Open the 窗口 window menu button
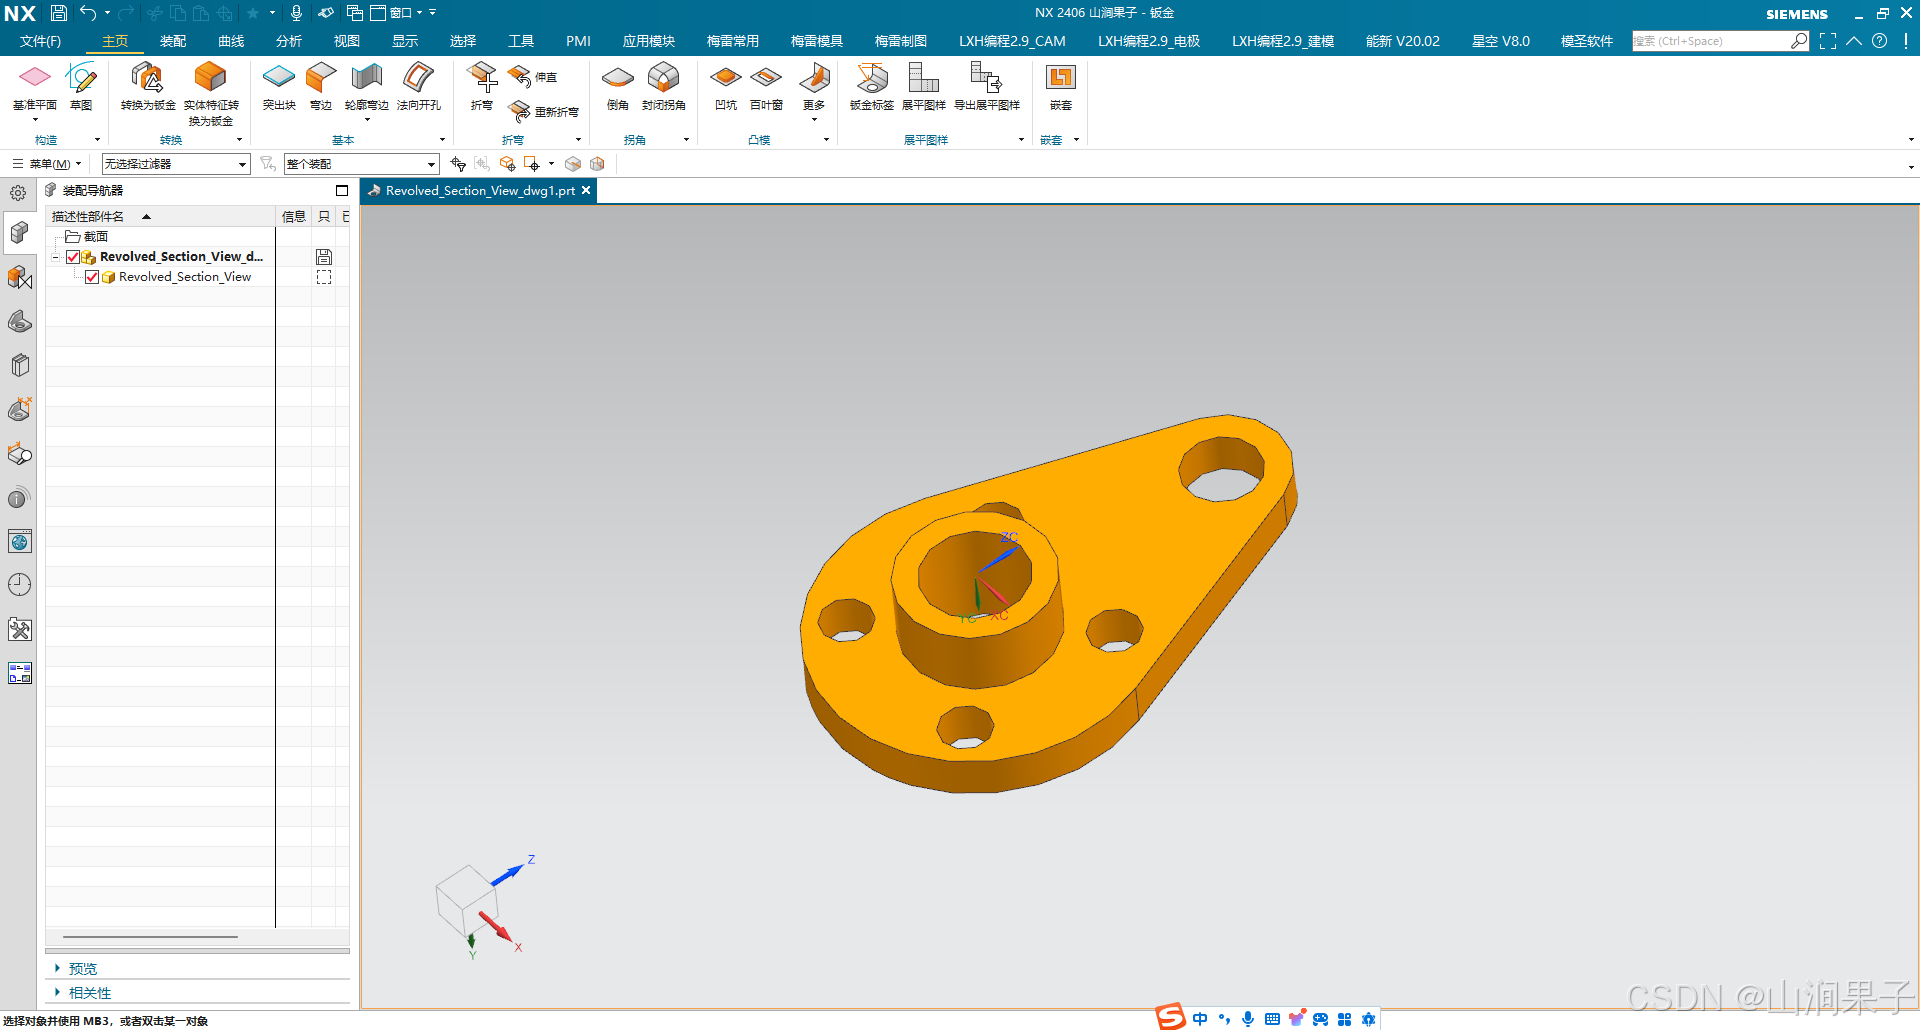The width and height of the screenshot is (1920, 1030). 397,13
